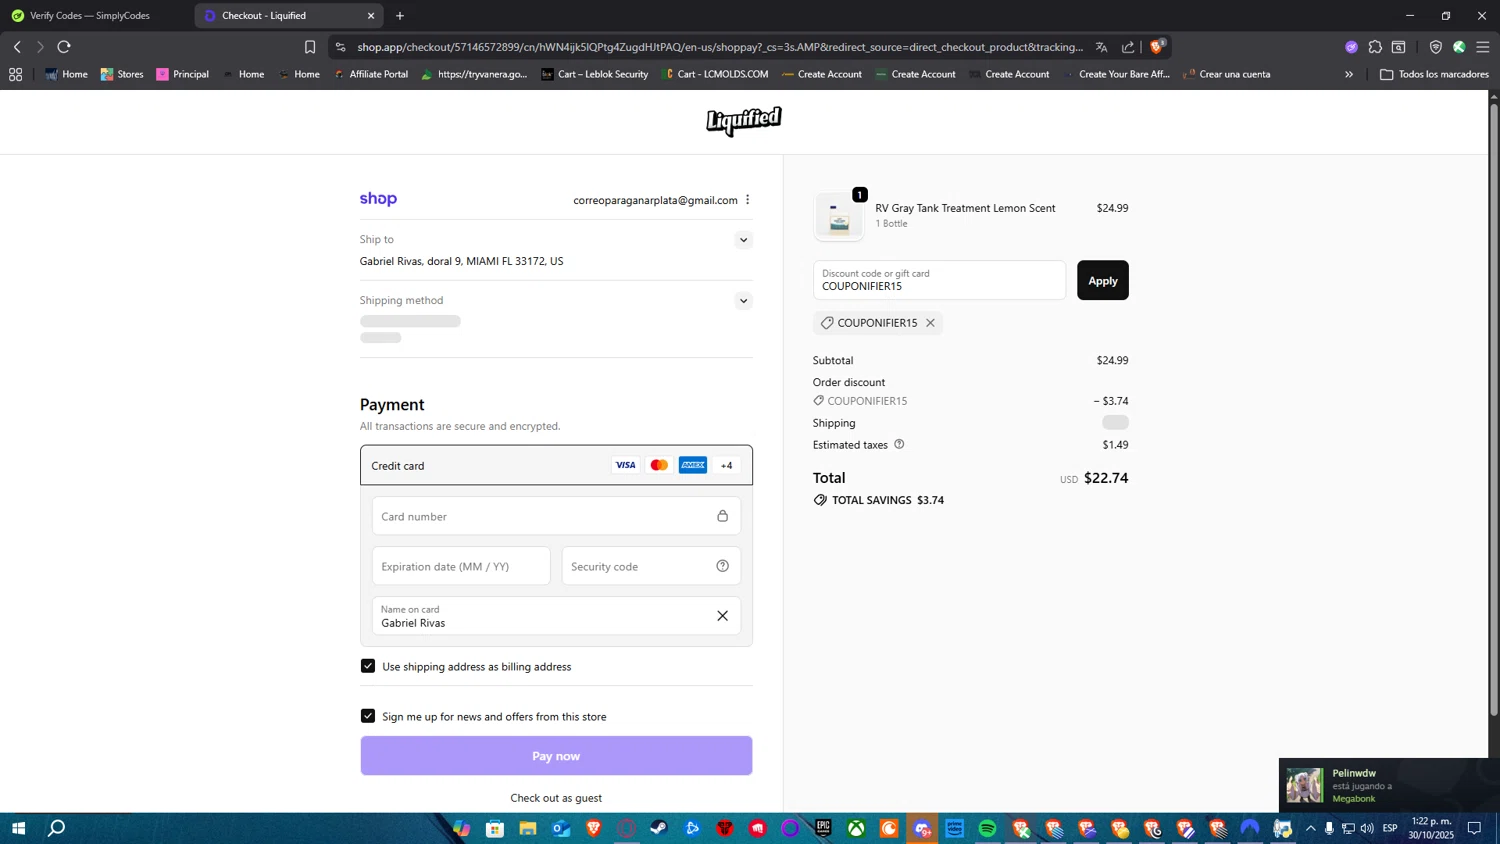Viewport: 1500px width, 844px height.
Task: Show more bookmarks with double chevron
Action: [1348, 74]
